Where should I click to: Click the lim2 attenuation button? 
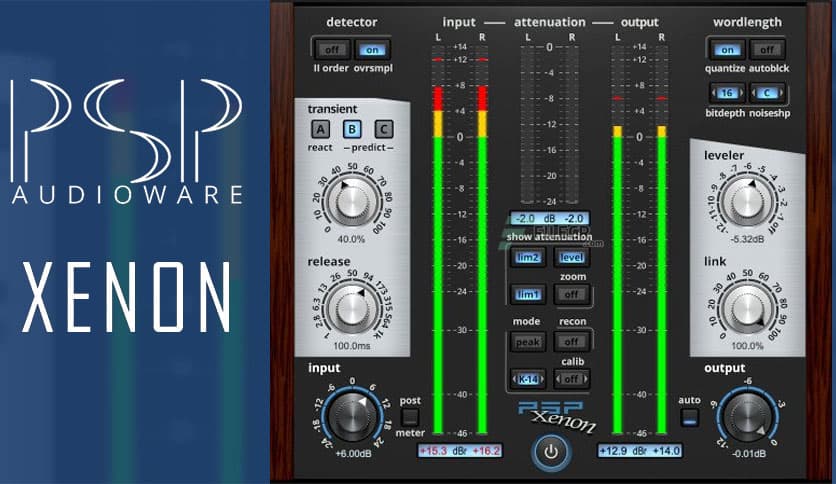click(528, 257)
